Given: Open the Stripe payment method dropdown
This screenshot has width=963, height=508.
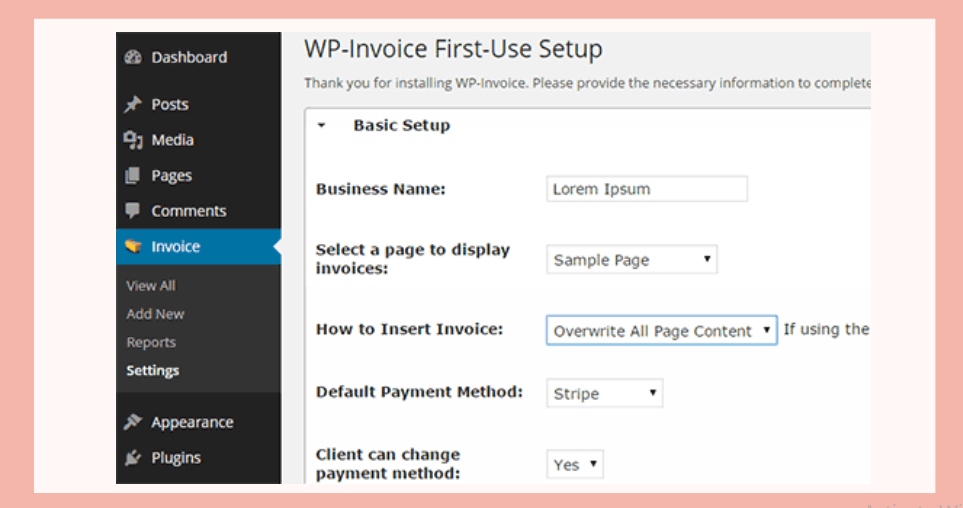Looking at the screenshot, I should pyautogui.click(x=604, y=394).
